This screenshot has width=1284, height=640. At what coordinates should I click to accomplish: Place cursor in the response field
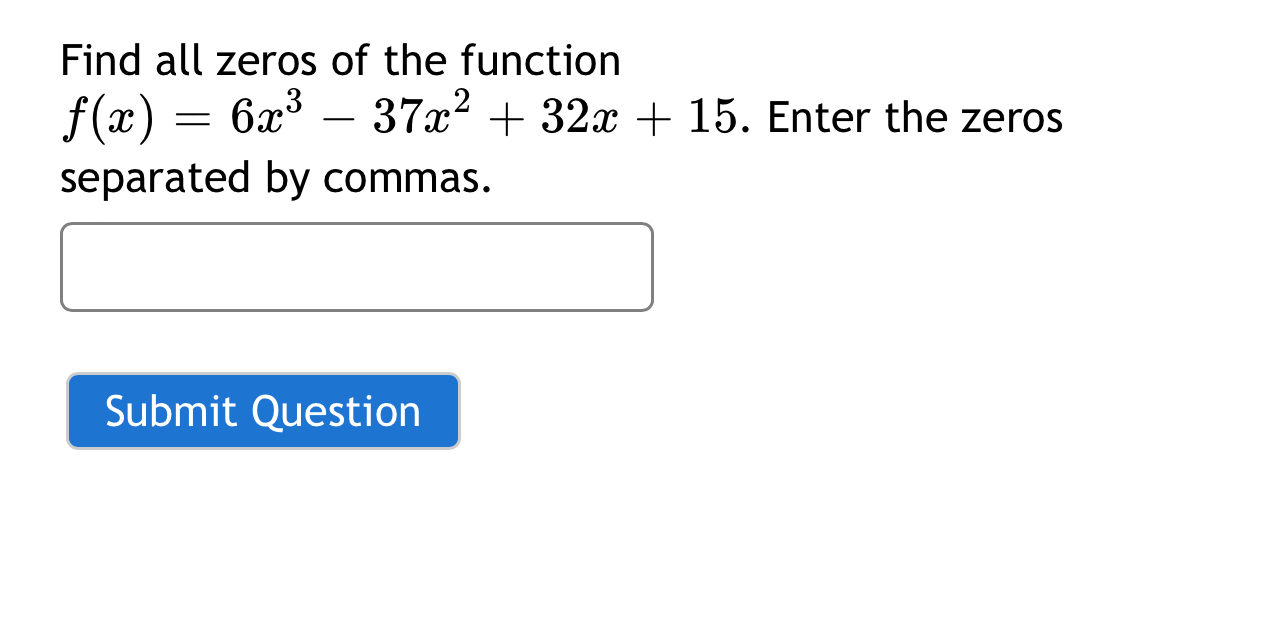click(x=356, y=267)
